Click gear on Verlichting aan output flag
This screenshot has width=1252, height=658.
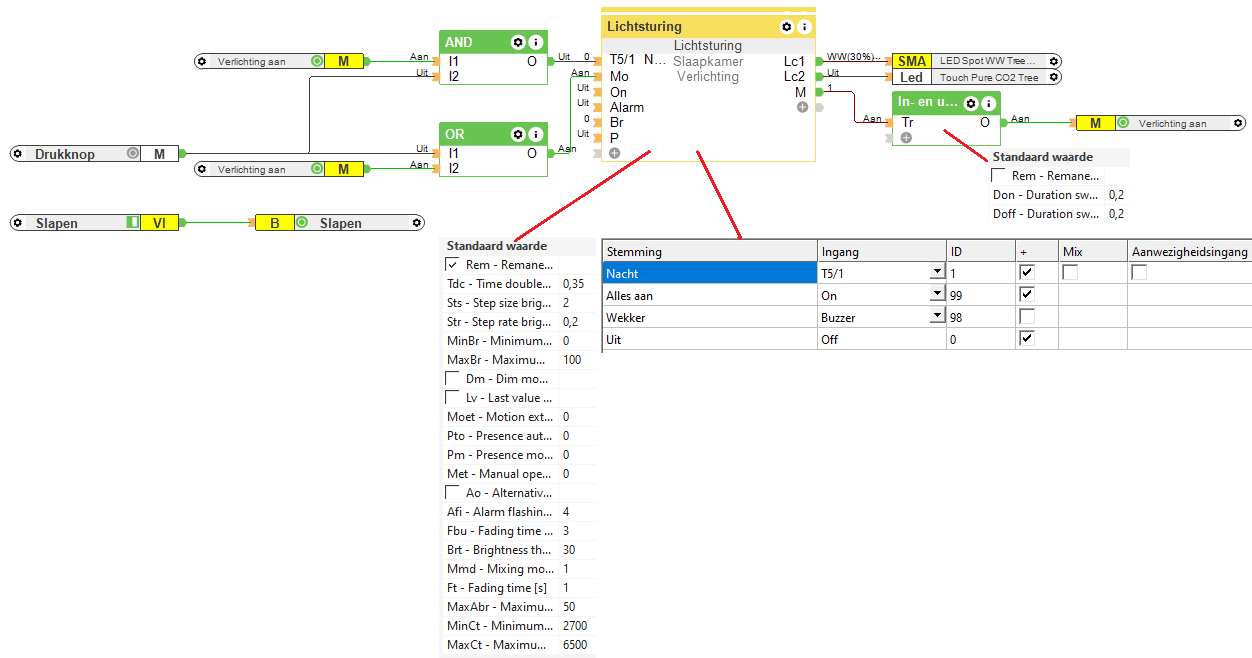click(1239, 123)
